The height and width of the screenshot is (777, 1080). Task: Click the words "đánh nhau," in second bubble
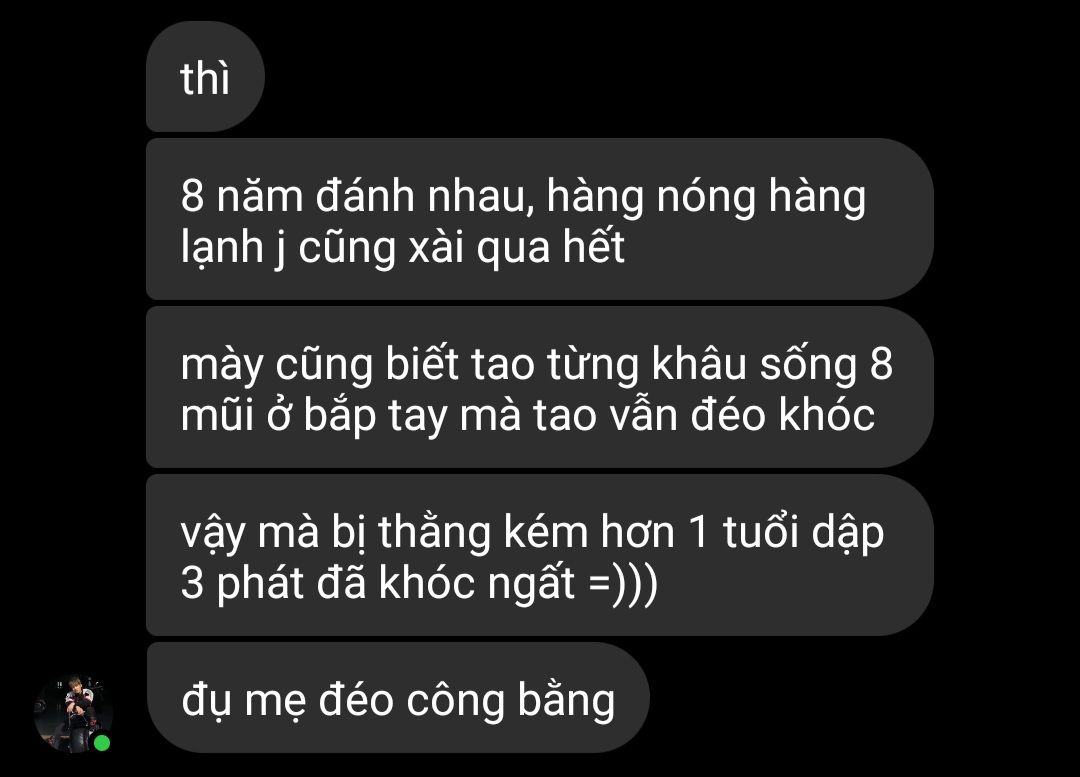pyautogui.click(x=426, y=196)
